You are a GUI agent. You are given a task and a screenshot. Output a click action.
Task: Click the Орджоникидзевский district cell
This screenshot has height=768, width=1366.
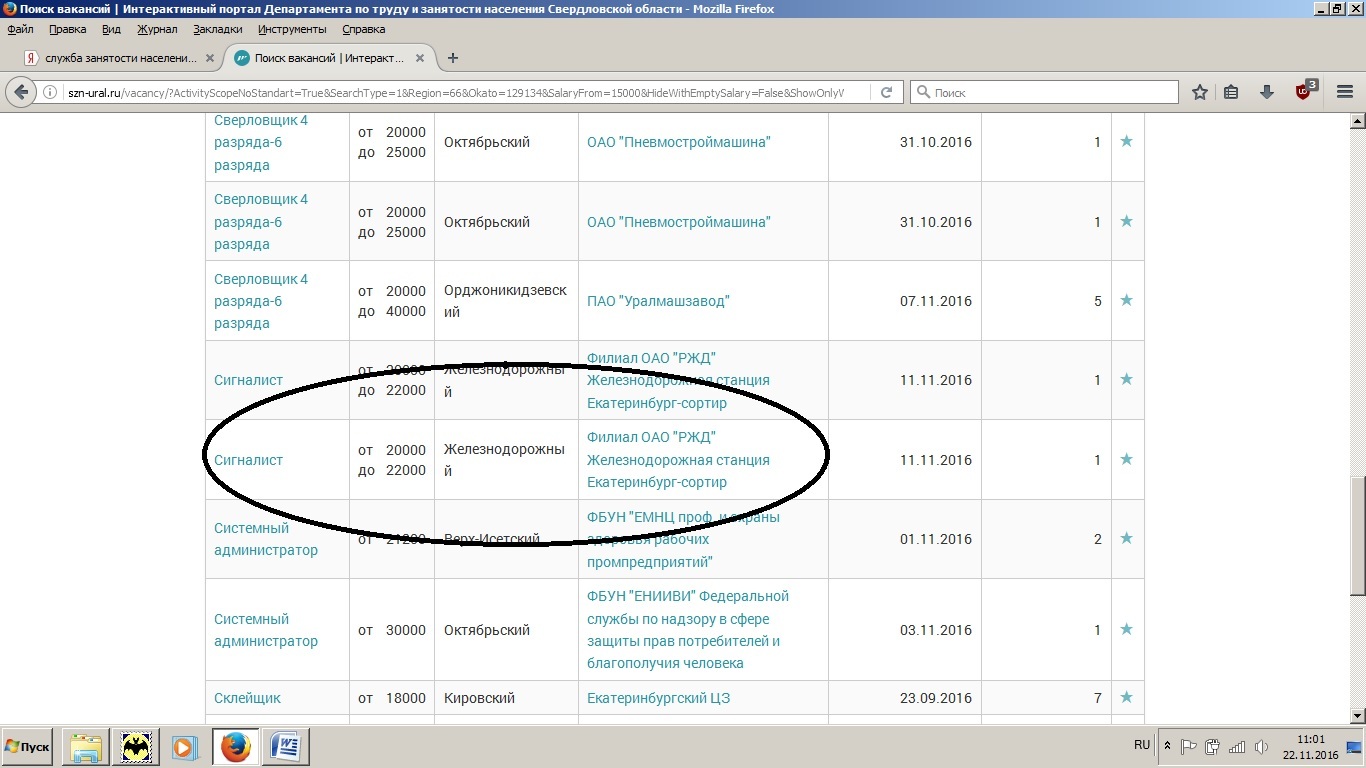coord(506,301)
